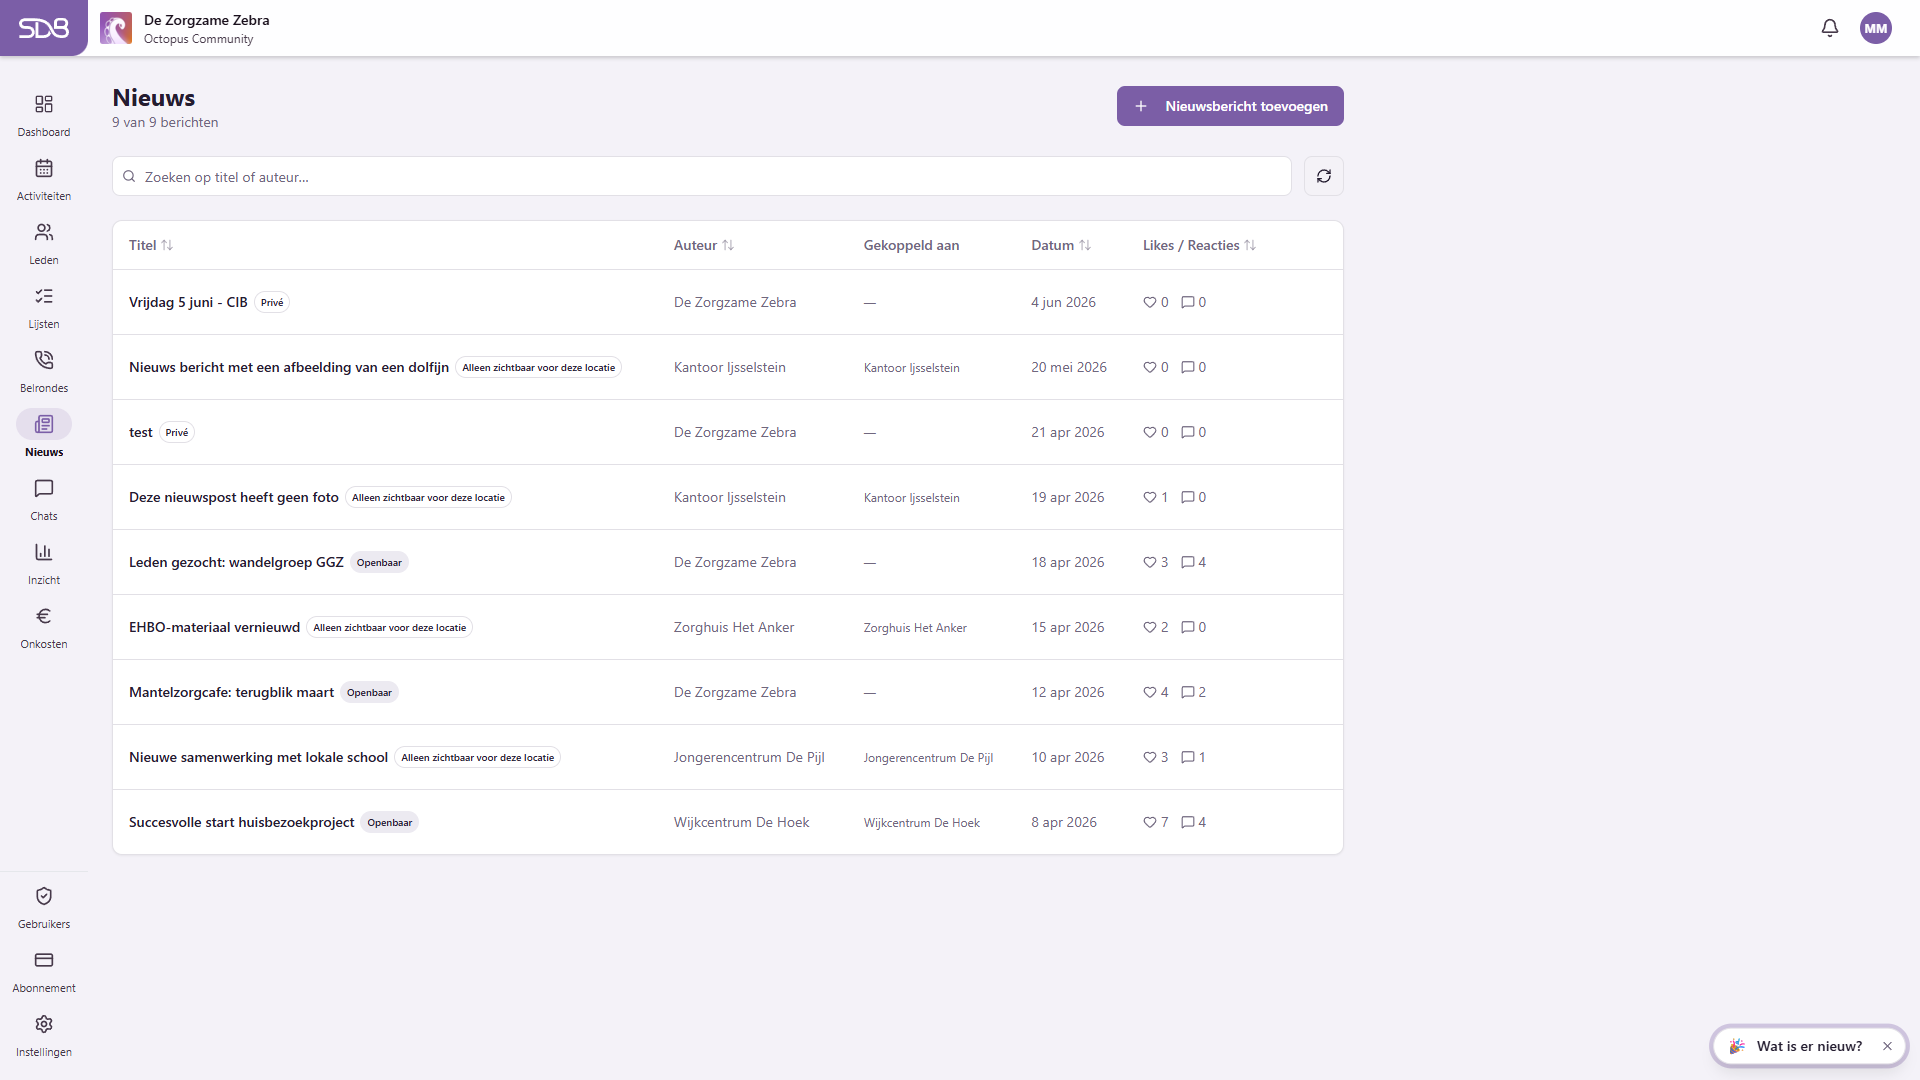1920x1080 pixels.
Task: Open Onkosten euro icon
Action: click(44, 616)
